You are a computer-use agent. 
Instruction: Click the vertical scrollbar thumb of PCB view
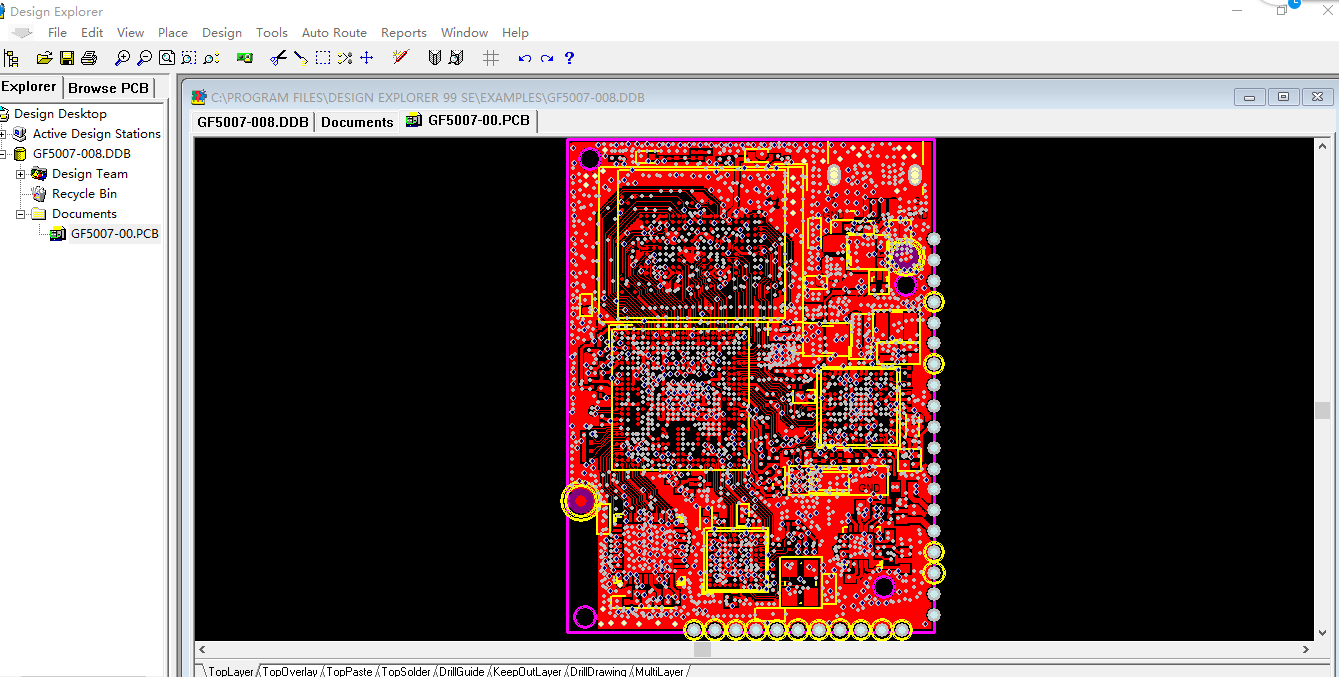coord(1323,410)
